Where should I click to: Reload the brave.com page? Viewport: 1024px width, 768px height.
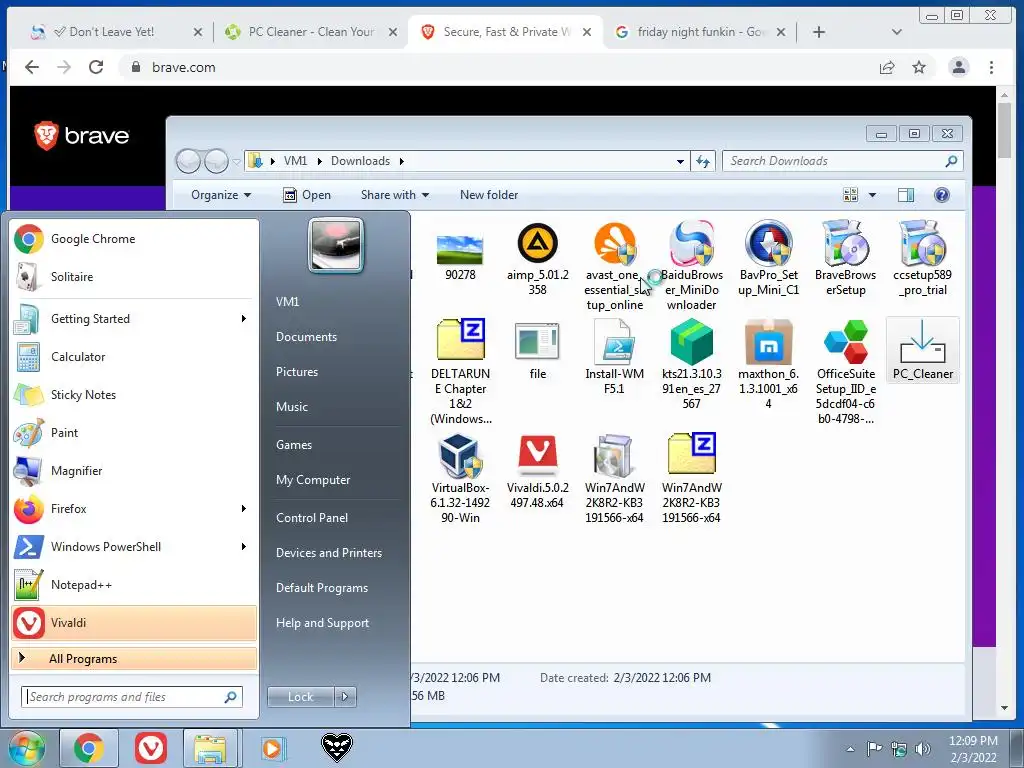point(96,67)
